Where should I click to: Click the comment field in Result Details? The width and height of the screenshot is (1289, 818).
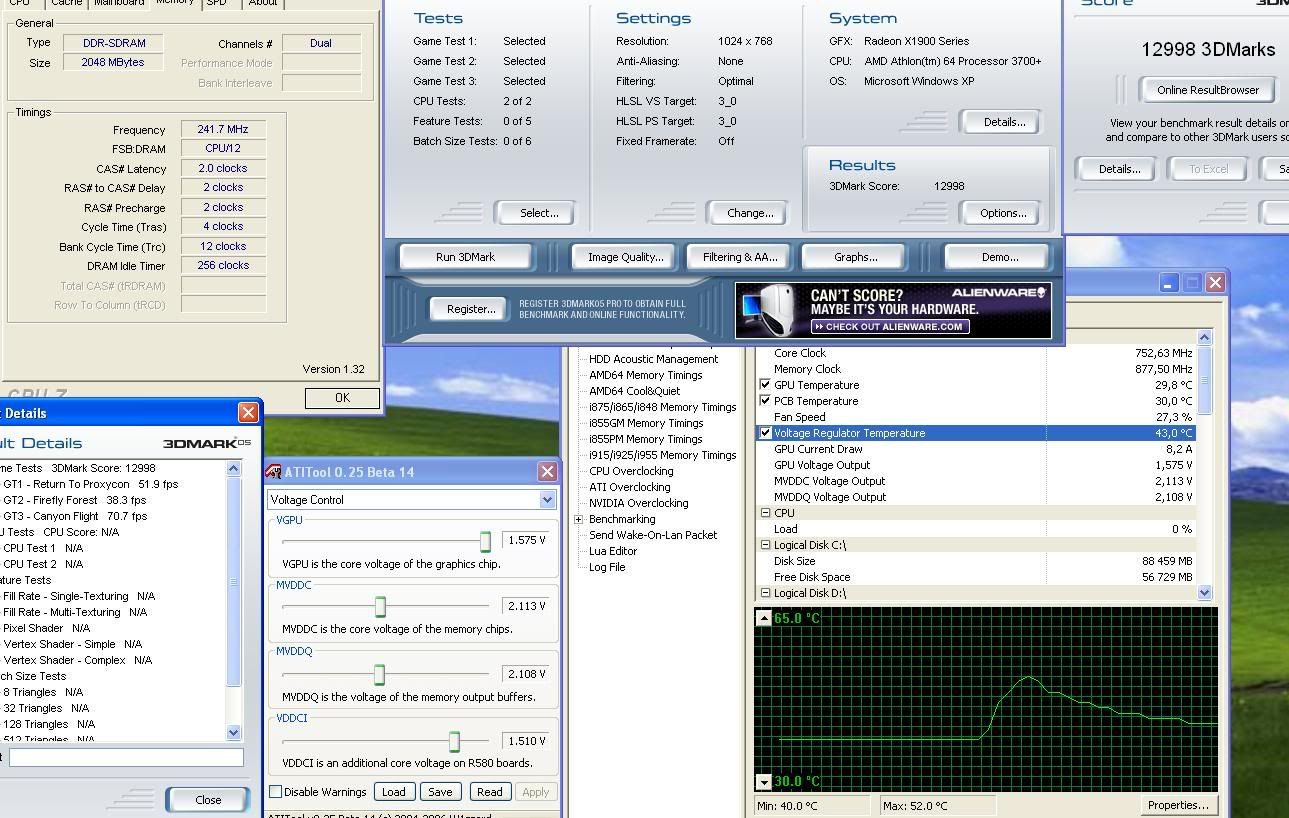pos(126,758)
